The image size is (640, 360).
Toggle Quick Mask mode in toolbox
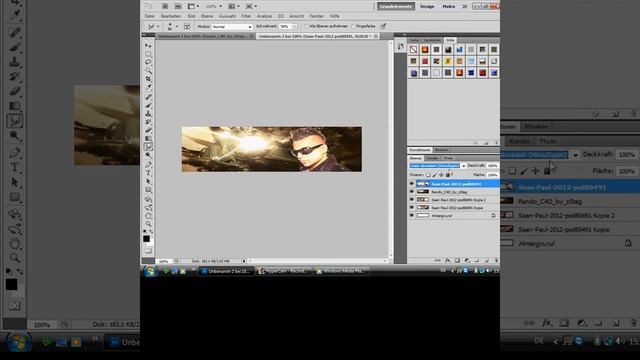[148, 251]
